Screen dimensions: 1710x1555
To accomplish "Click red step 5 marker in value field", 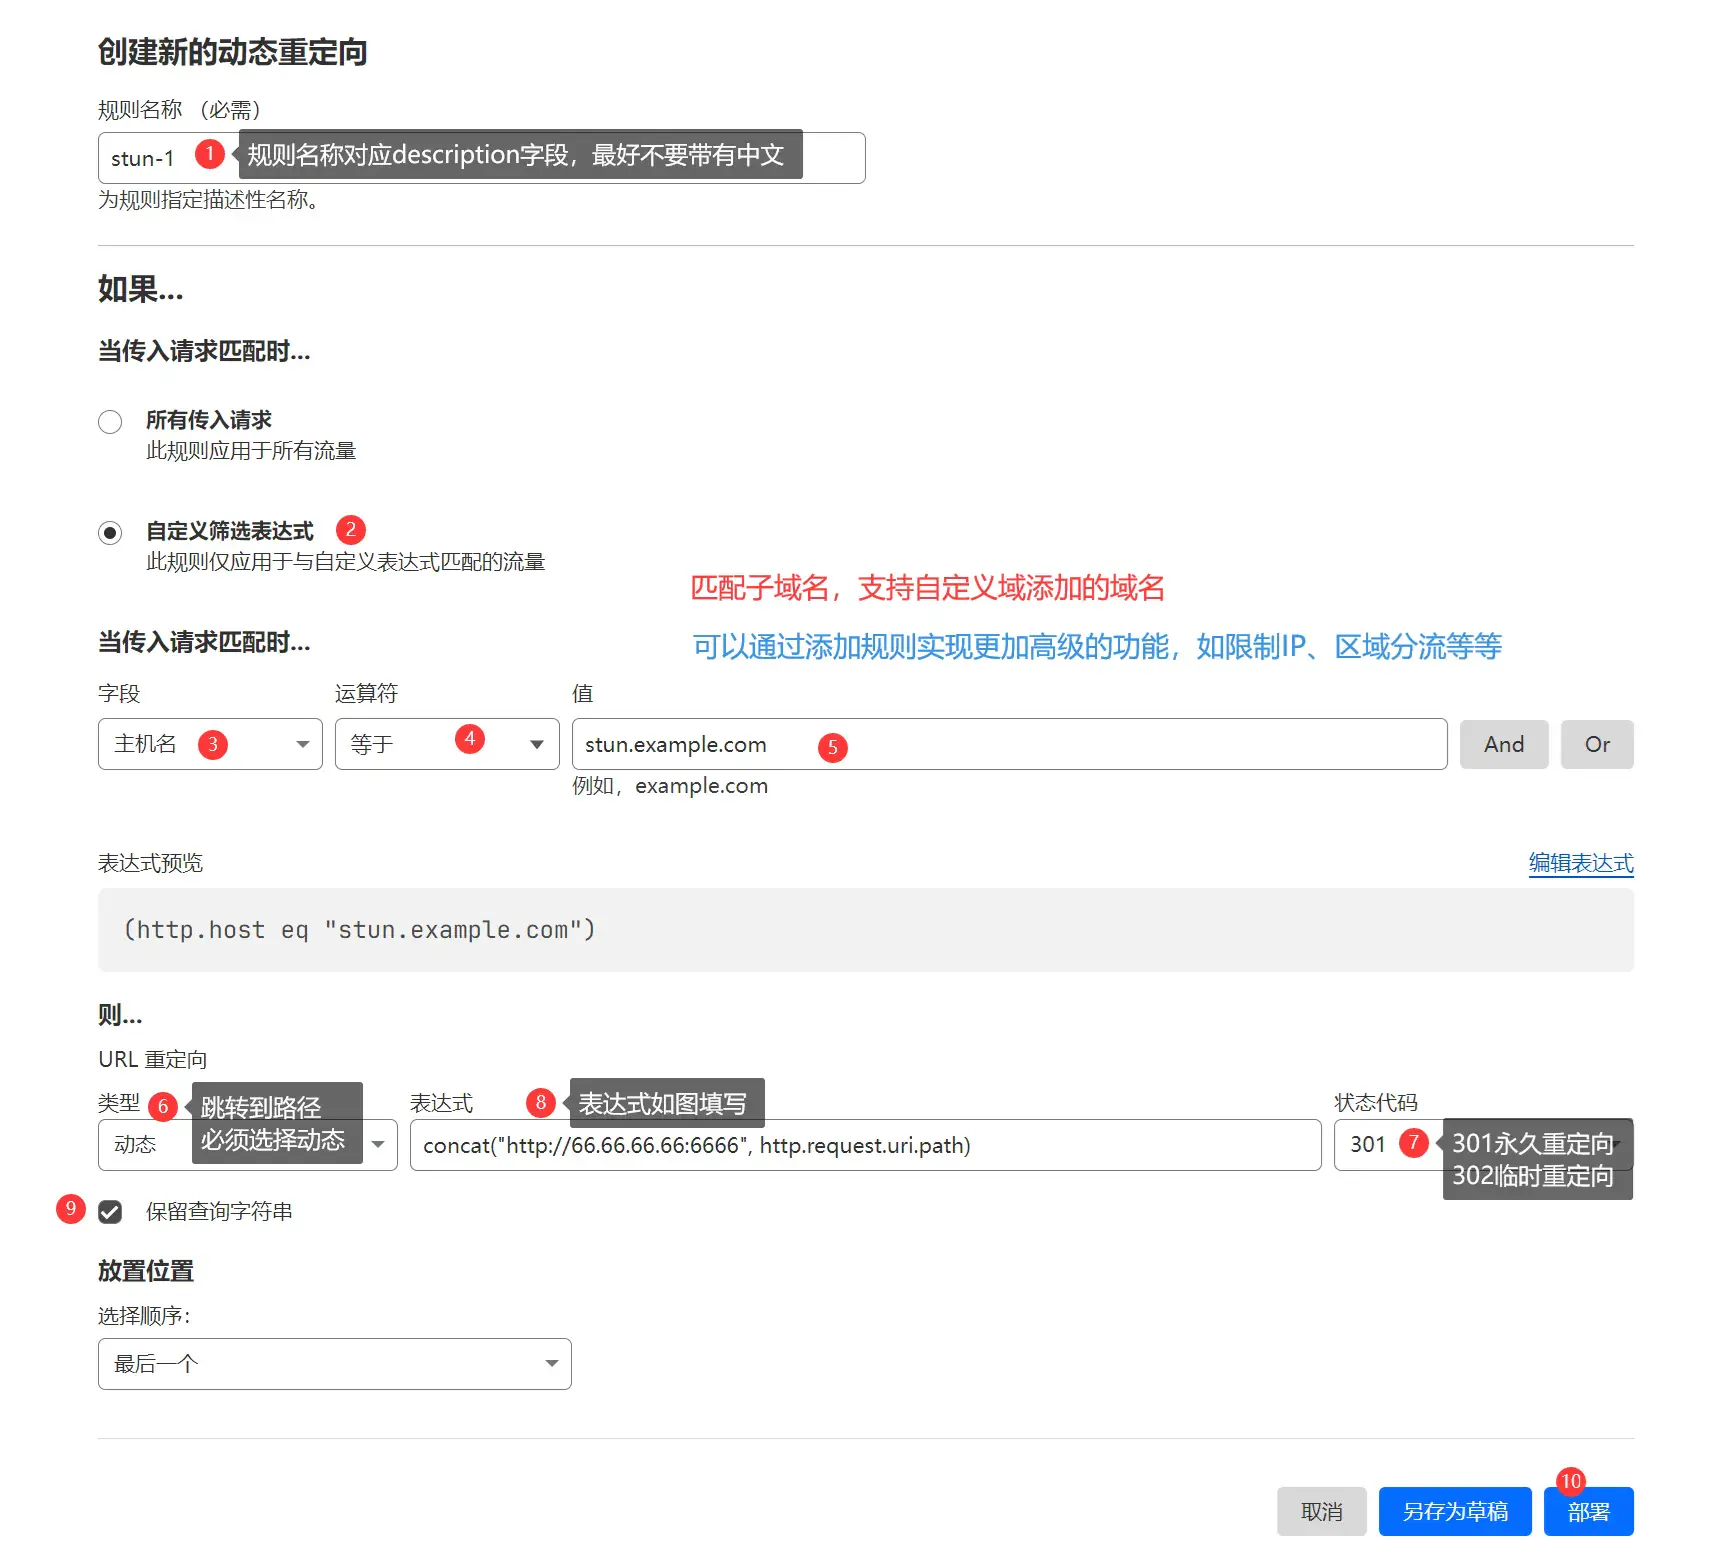I will click(x=832, y=747).
